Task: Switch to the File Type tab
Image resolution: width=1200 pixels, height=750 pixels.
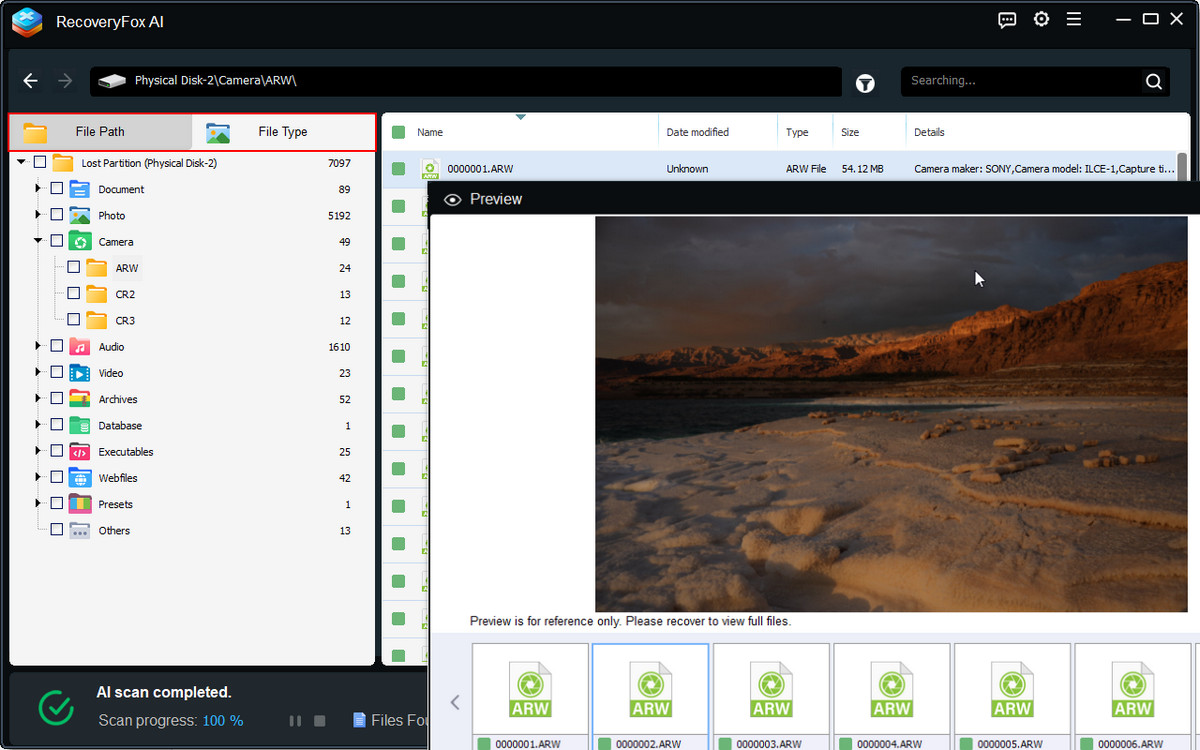Action: [x=283, y=132]
